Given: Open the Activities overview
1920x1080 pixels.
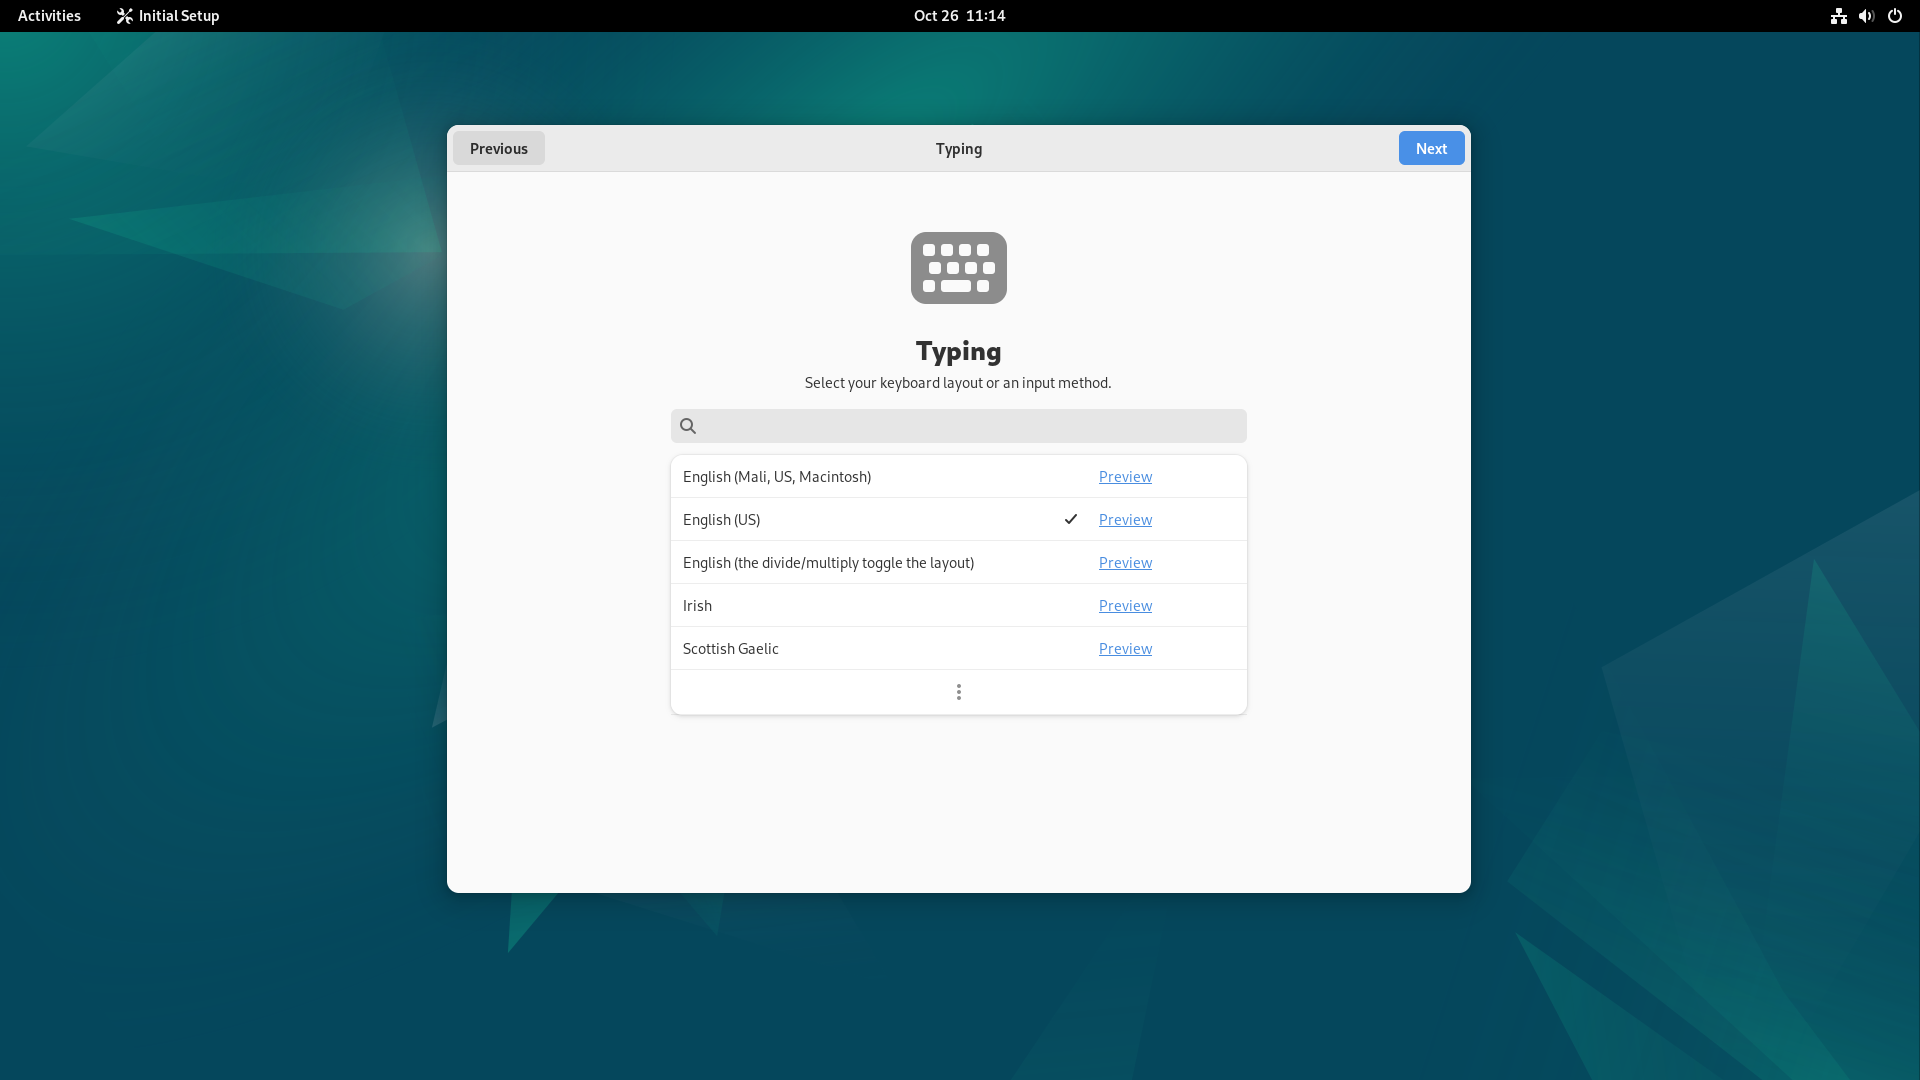Looking at the screenshot, I should click(x=48, y=15).
